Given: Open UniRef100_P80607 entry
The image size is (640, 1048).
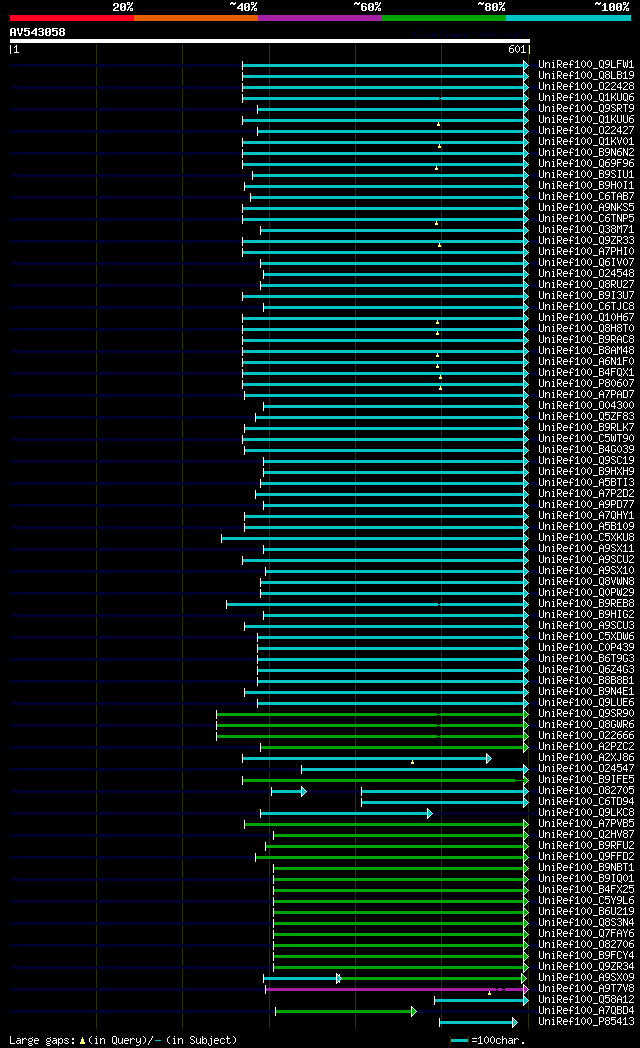Looking at the screenshot, I should (586, 384).
